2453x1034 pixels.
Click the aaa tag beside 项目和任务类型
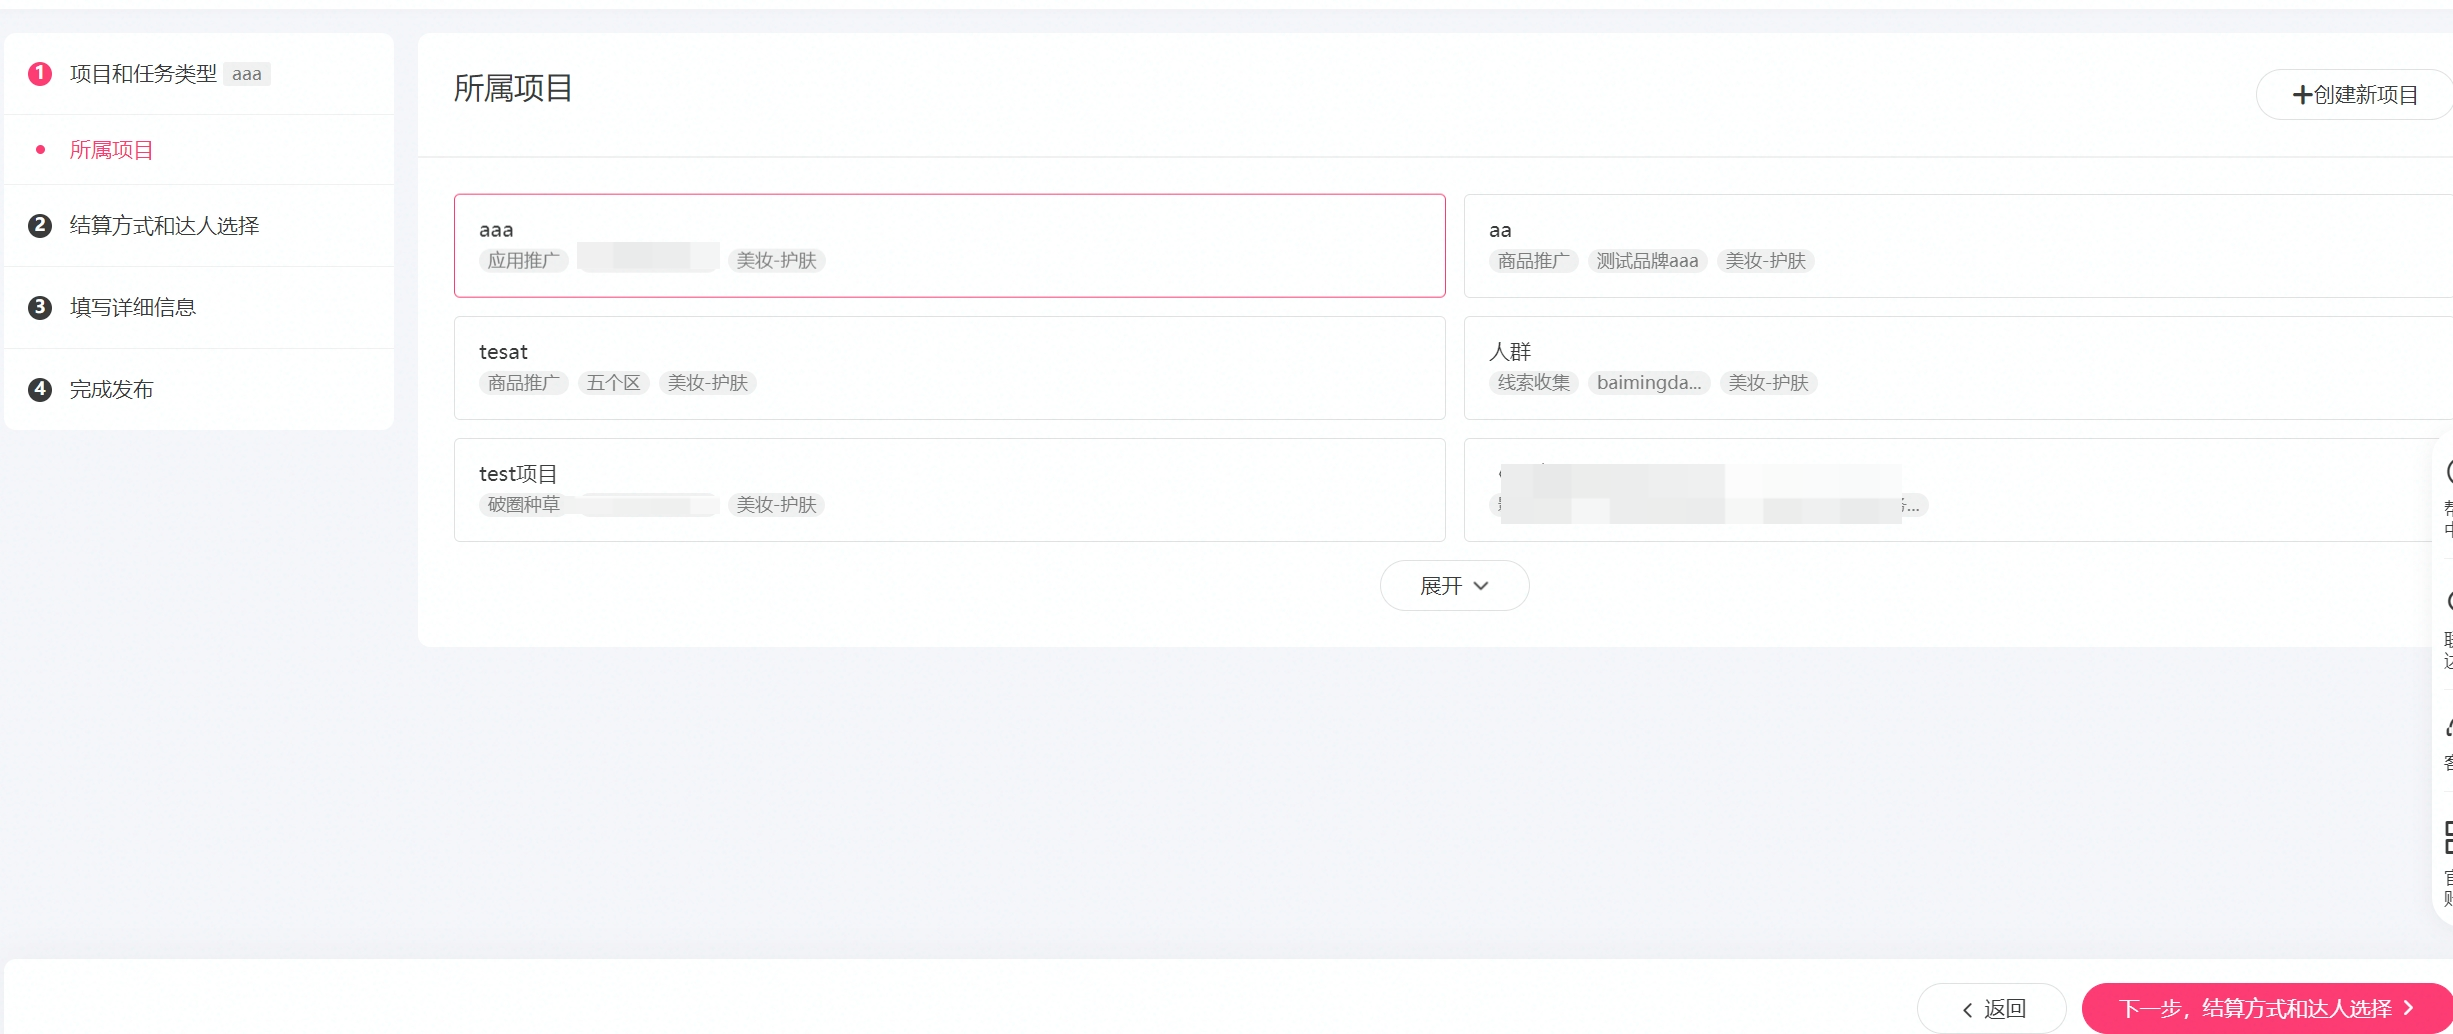pos(247,74)
